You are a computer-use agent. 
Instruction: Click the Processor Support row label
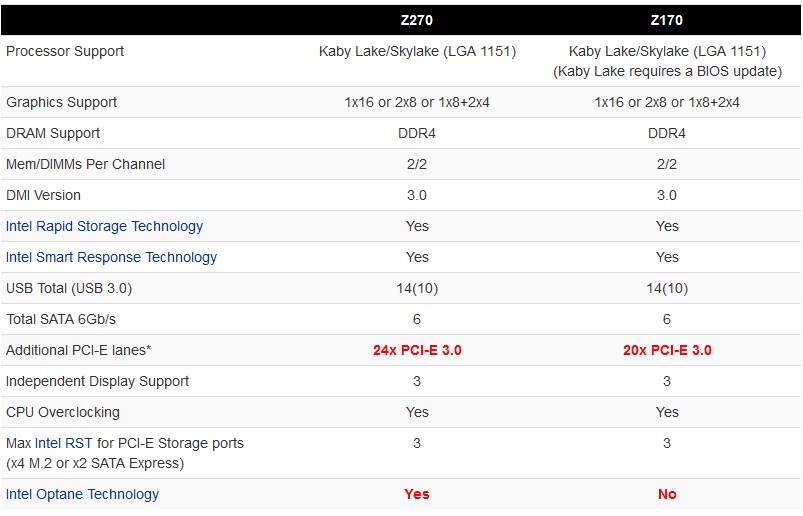[65, 51]
